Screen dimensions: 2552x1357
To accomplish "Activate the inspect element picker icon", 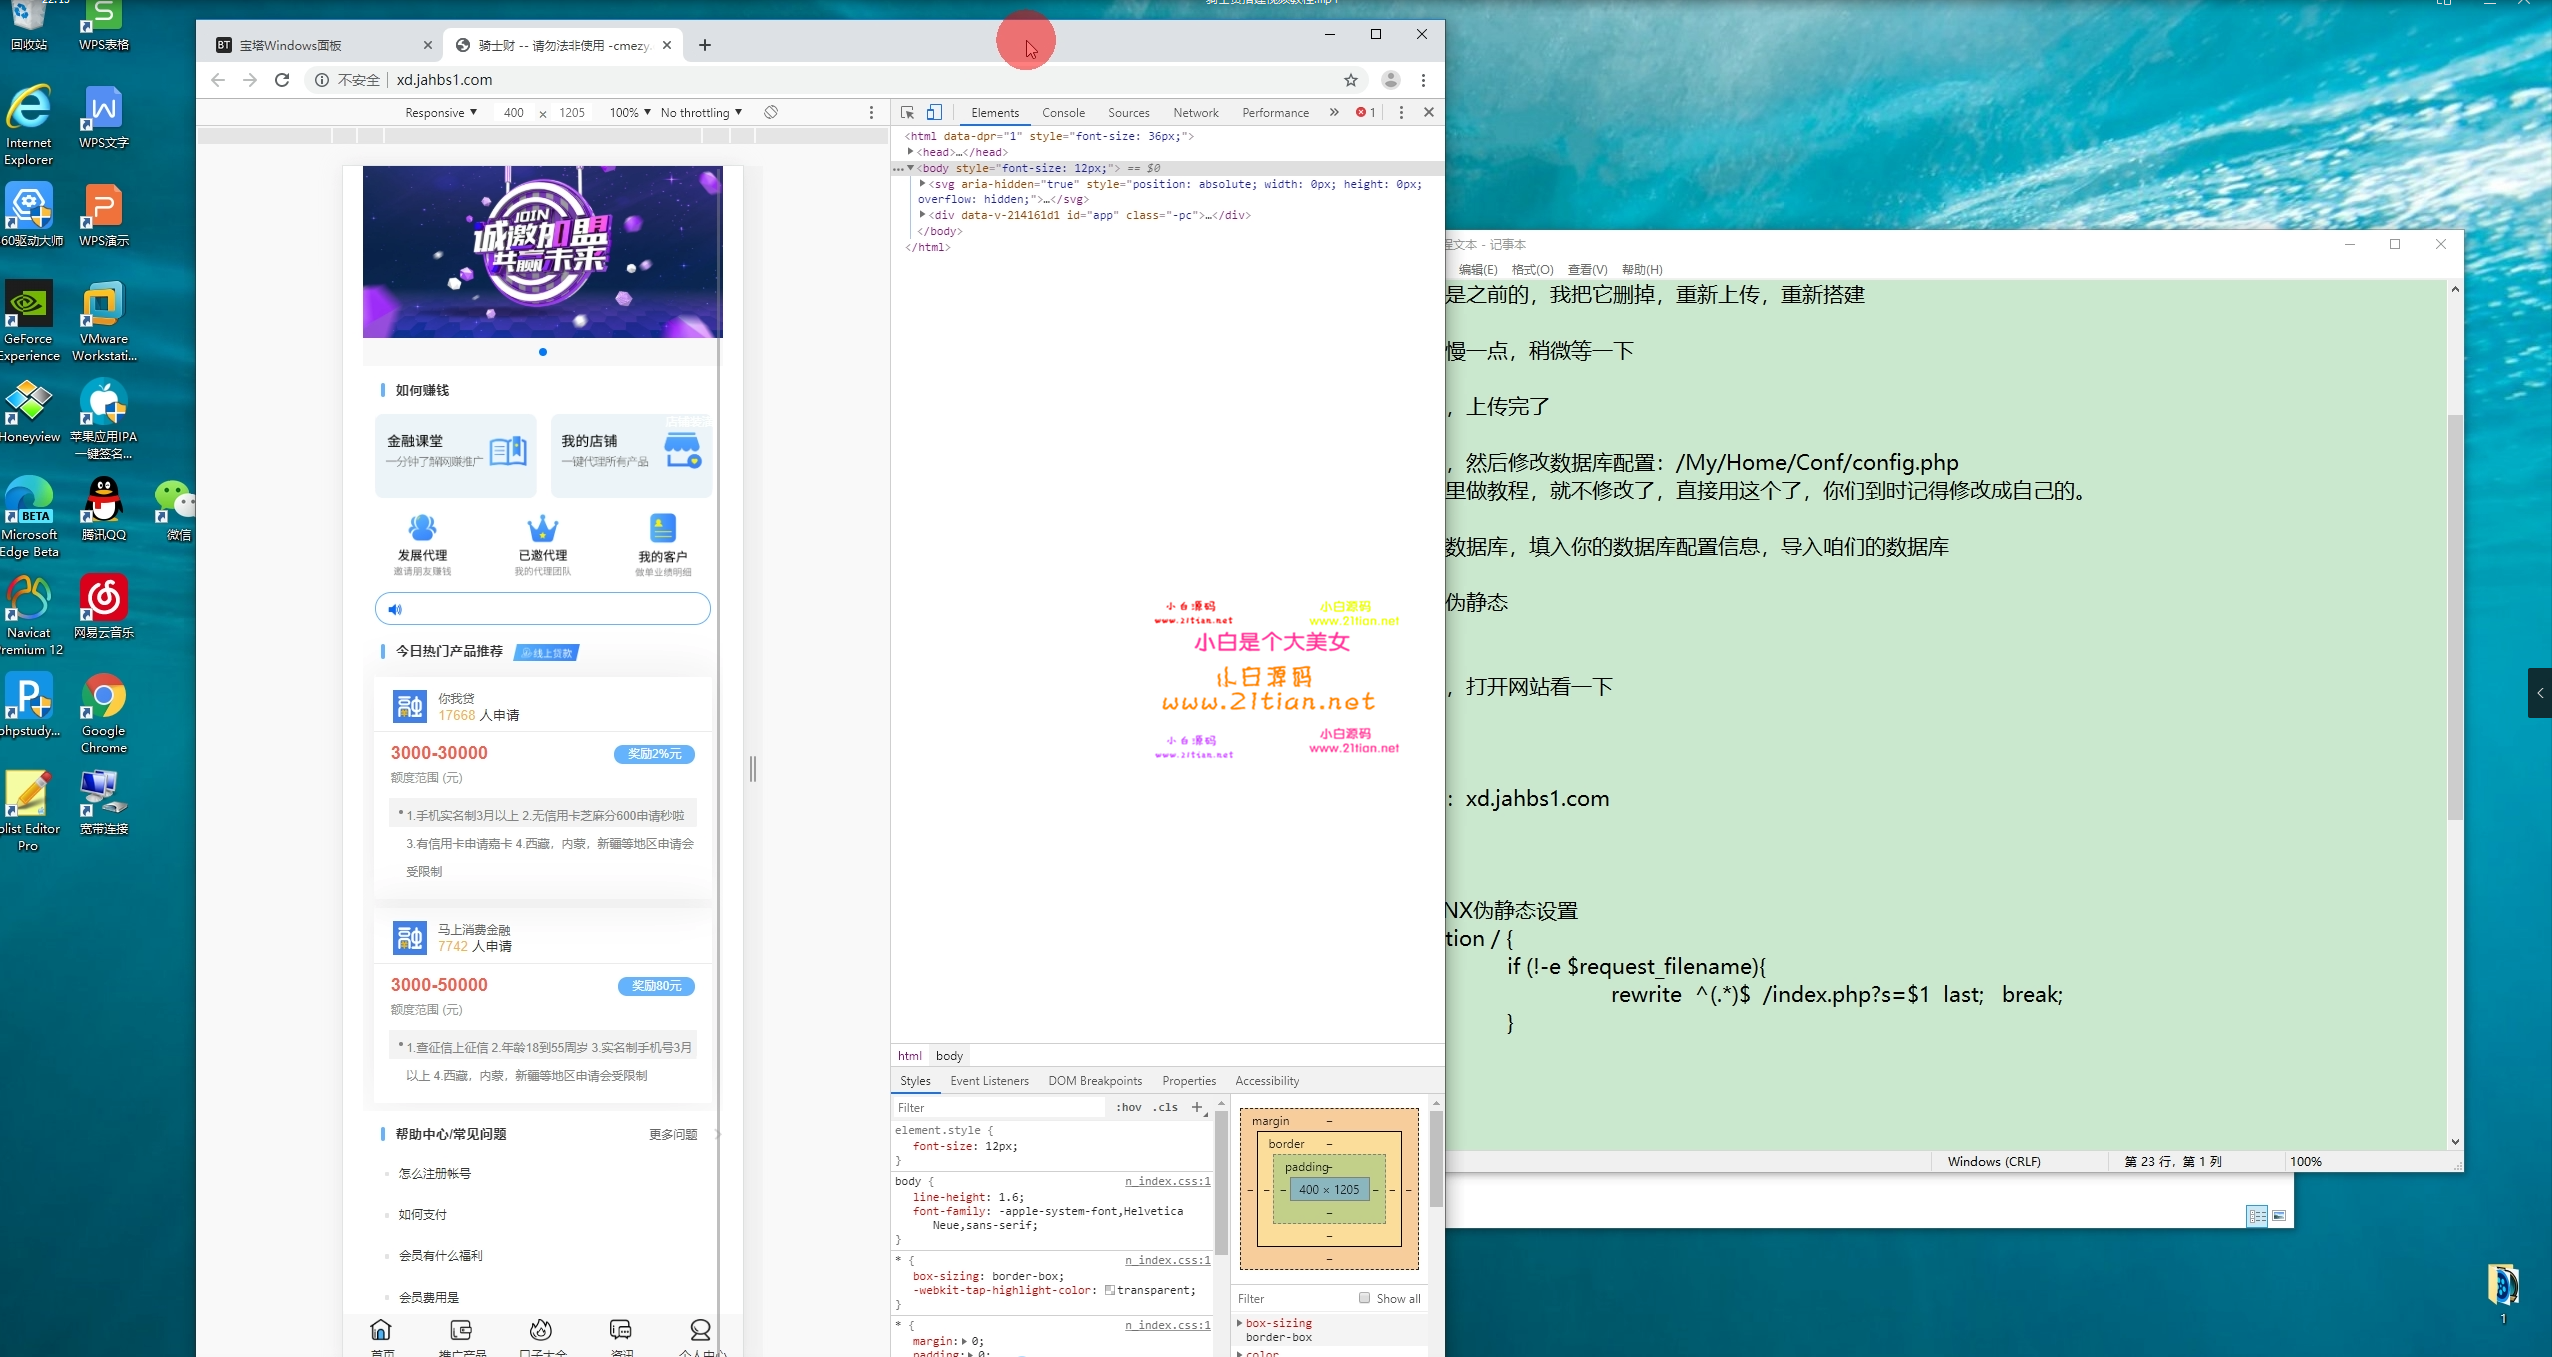I will click(907, 112).
